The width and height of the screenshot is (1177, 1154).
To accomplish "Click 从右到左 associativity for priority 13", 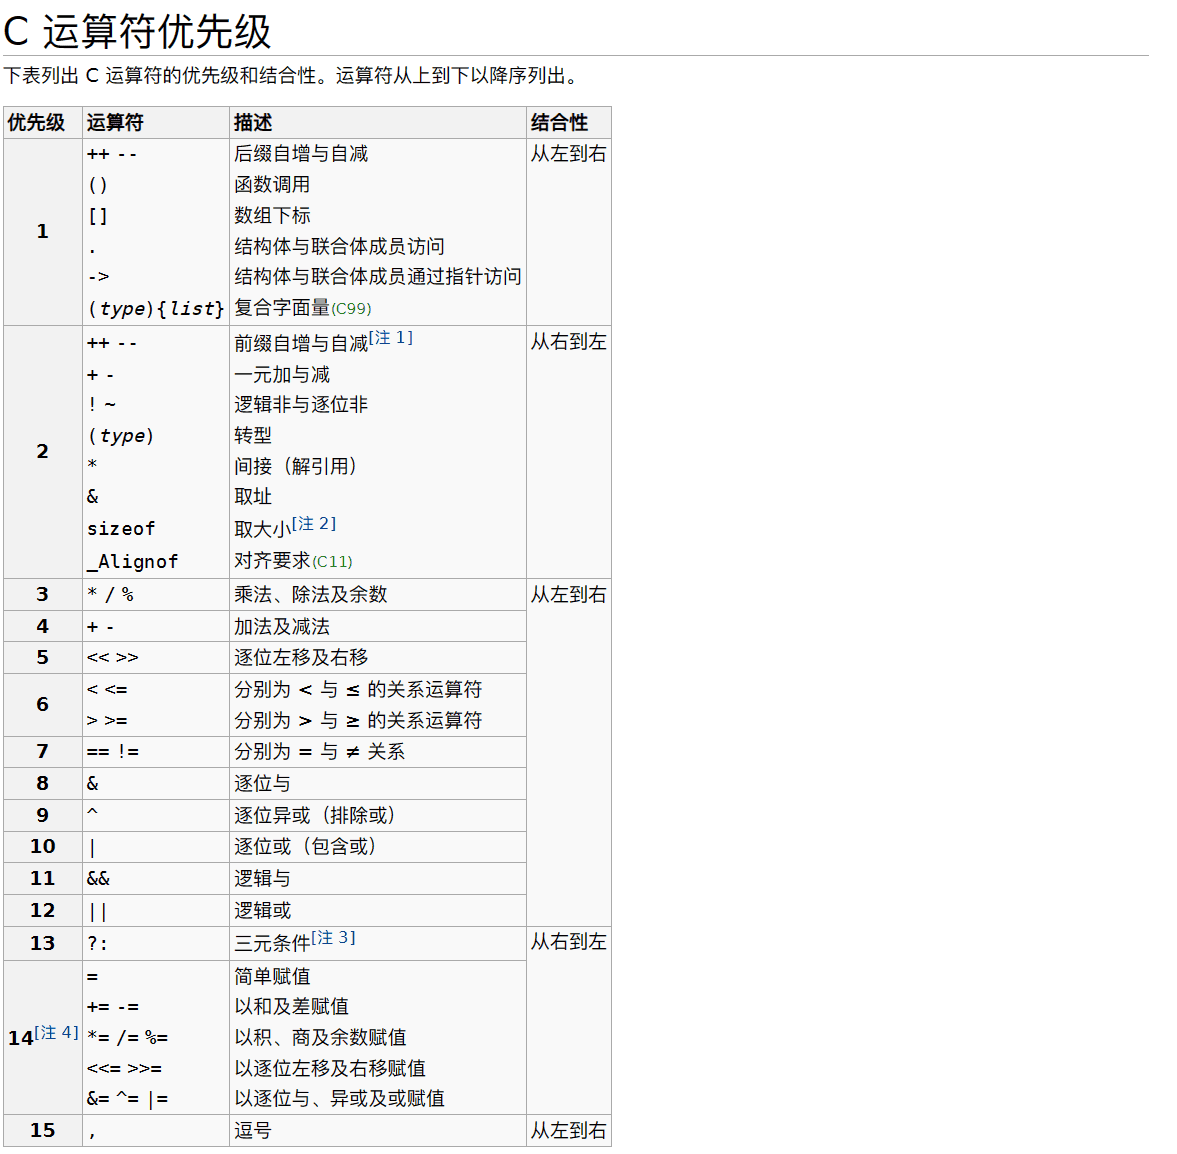I will pyautogui.click(x=568, y=942).
